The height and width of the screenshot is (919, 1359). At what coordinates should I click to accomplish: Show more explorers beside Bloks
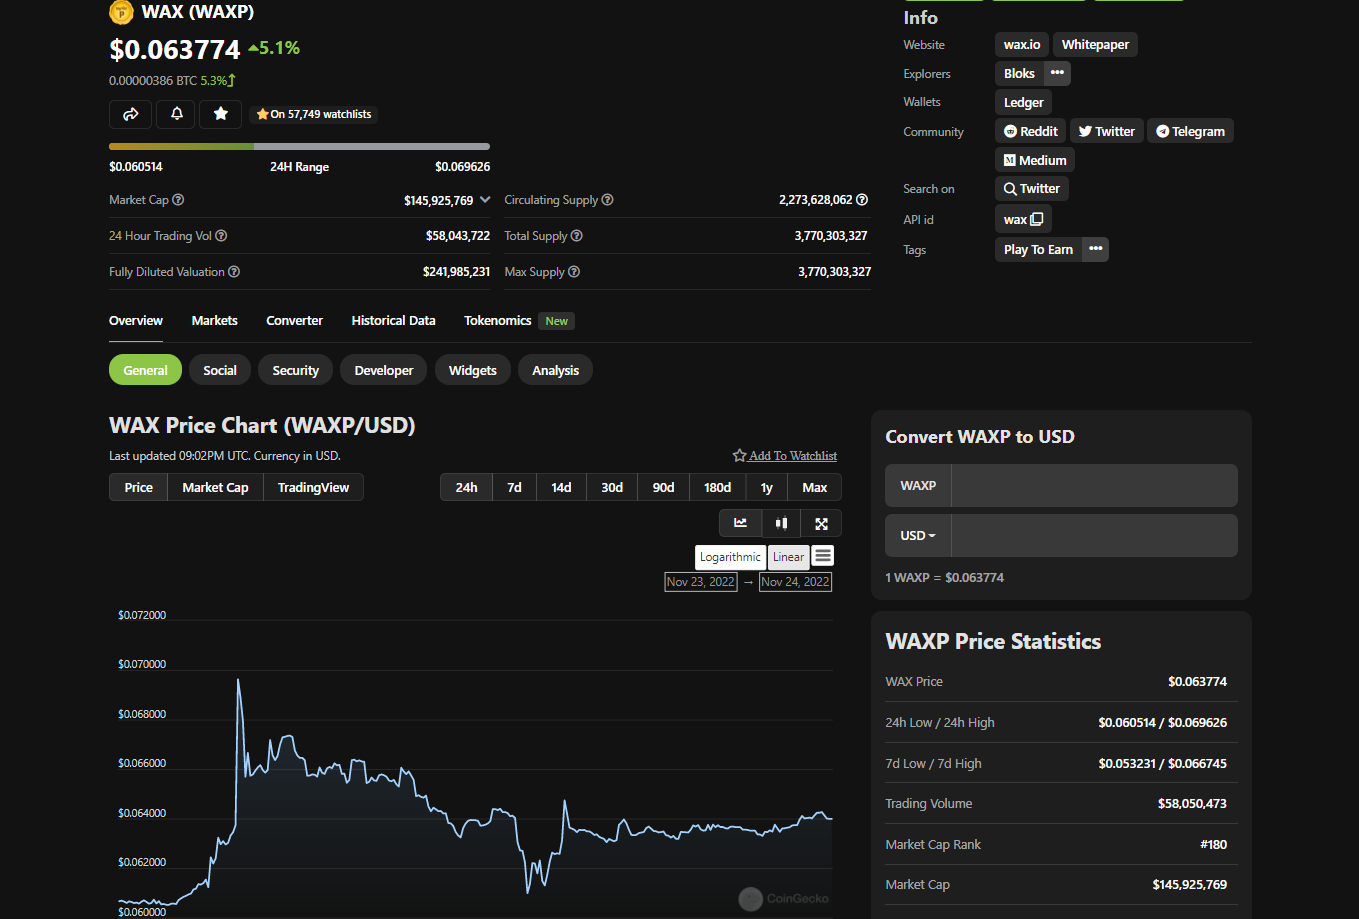1057,73
